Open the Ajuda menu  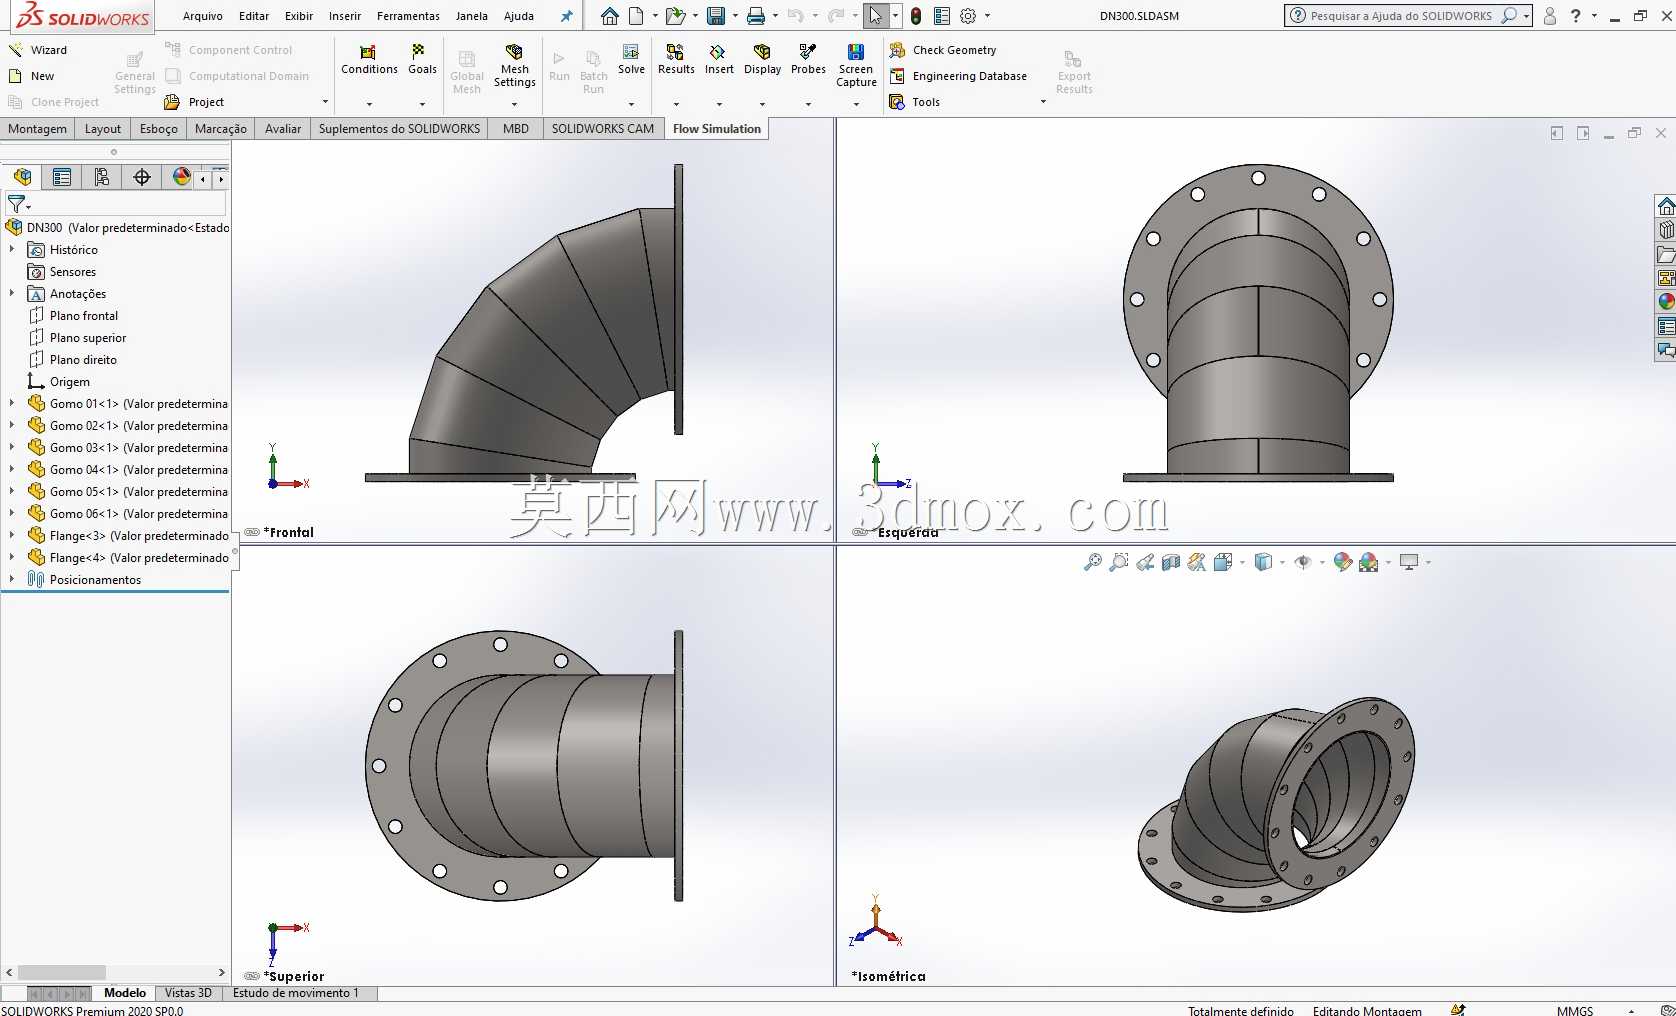tap(518, 16)
